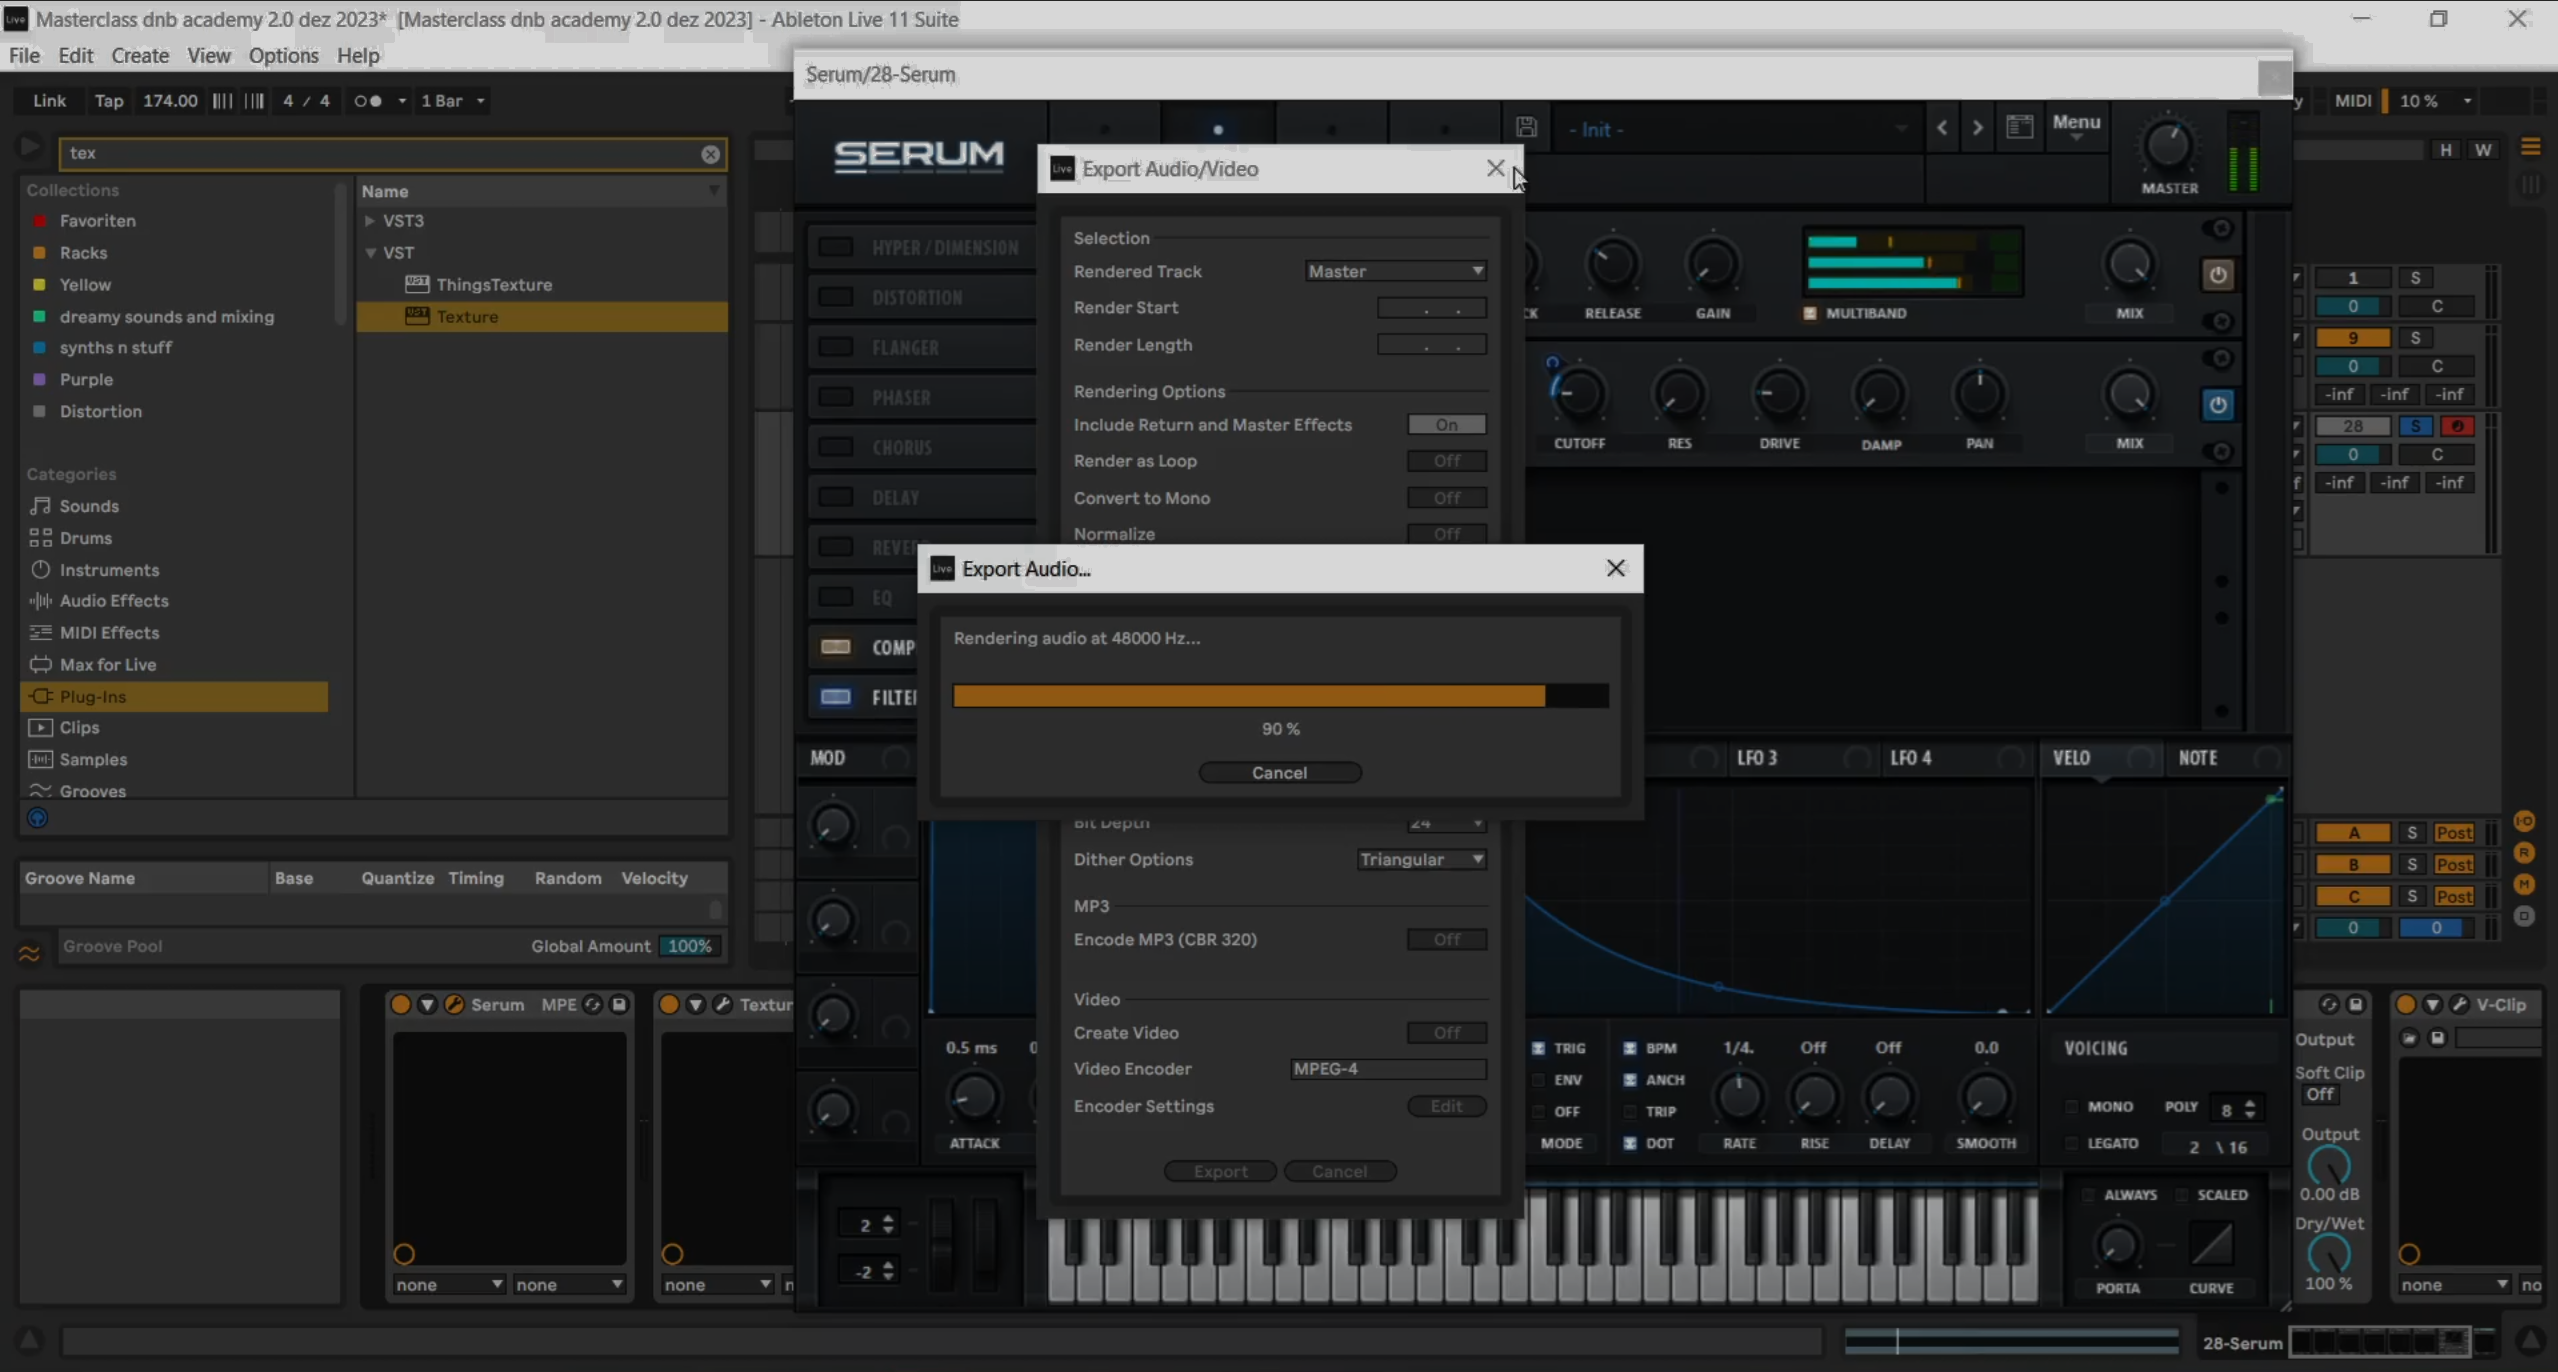Cancel the audio rendering progress
This screenshot has width=2558, height=1372.
pyautogui.click(x=1279, y=772)
